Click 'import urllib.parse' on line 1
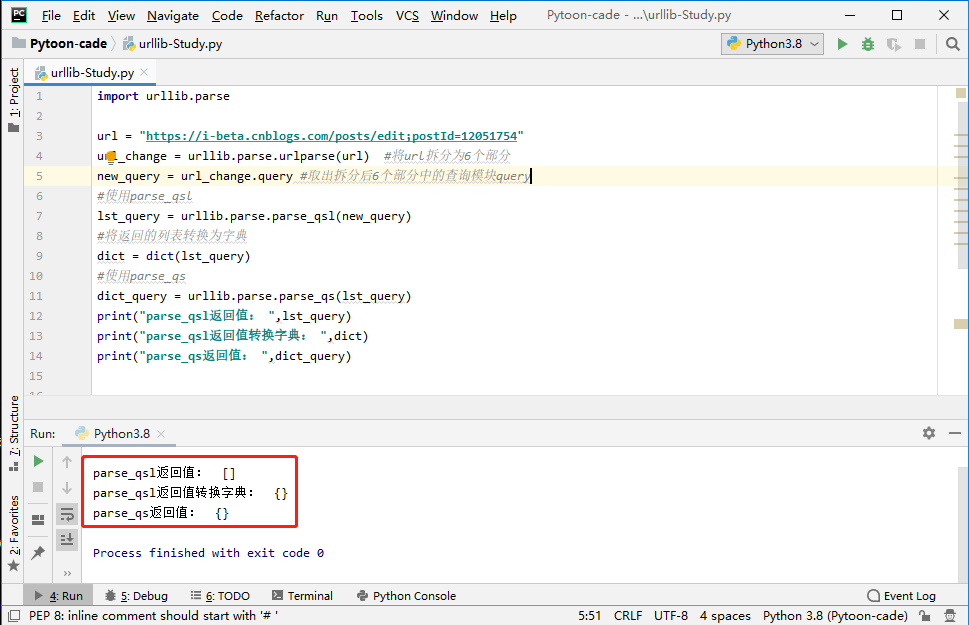969x625 pixels. 163,96
